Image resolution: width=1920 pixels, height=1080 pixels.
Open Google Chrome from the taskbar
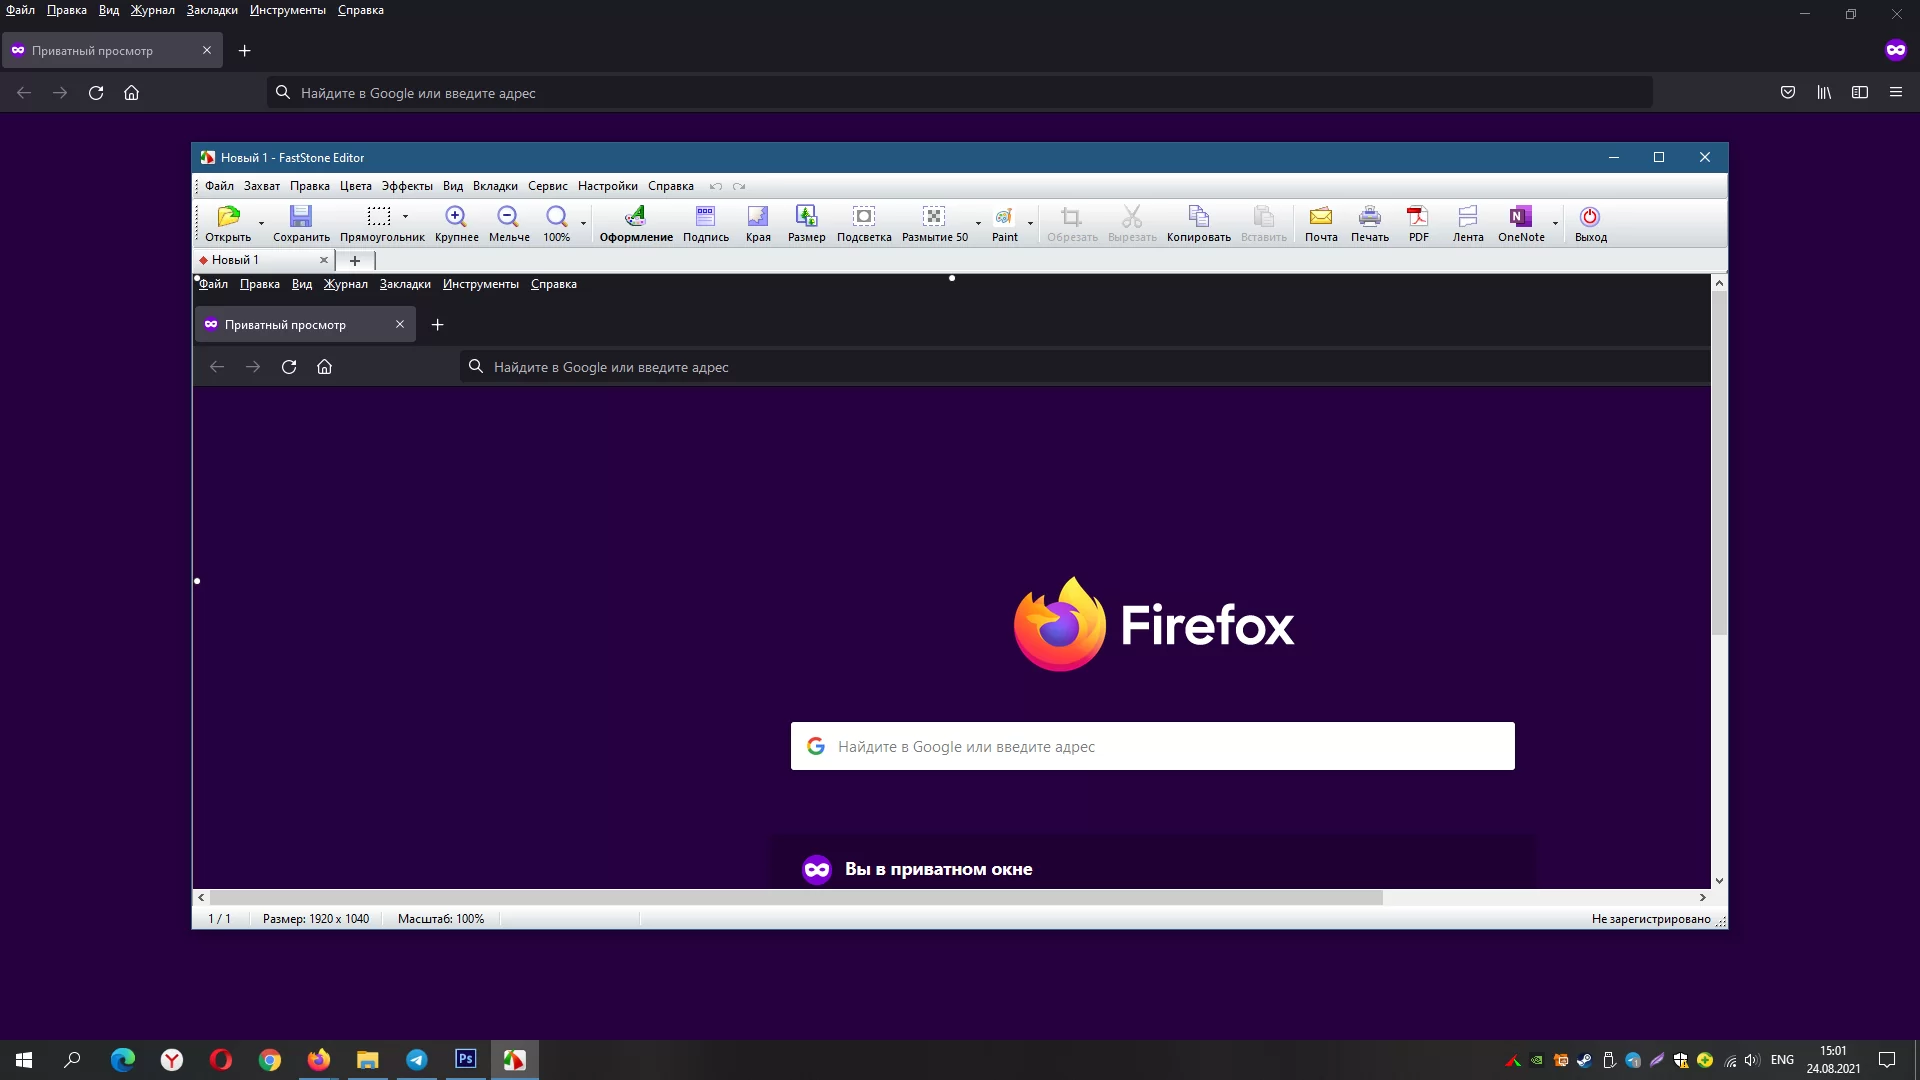pos(270,1060)
